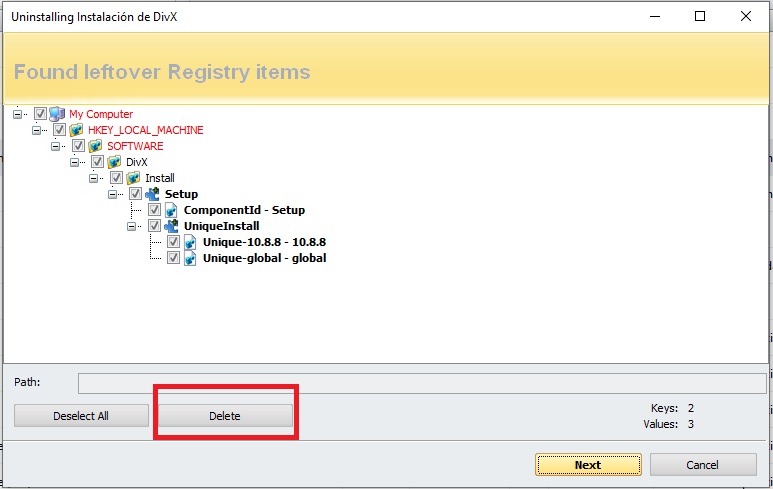773x489 pixels.
Task: Click the Deselect All button
Action: 81,416
